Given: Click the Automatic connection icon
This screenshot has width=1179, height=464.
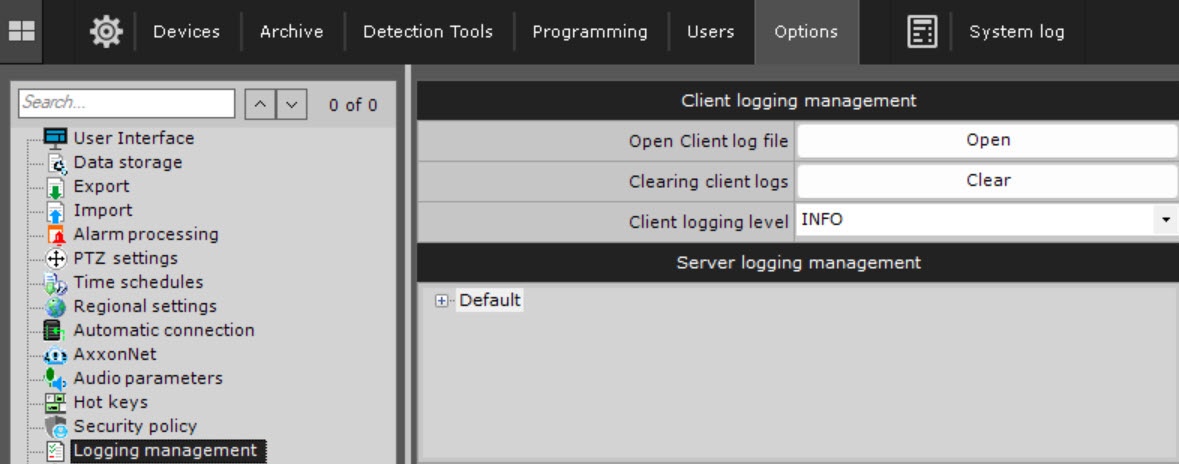Looking at the screenshot, I should click(54, 330).
